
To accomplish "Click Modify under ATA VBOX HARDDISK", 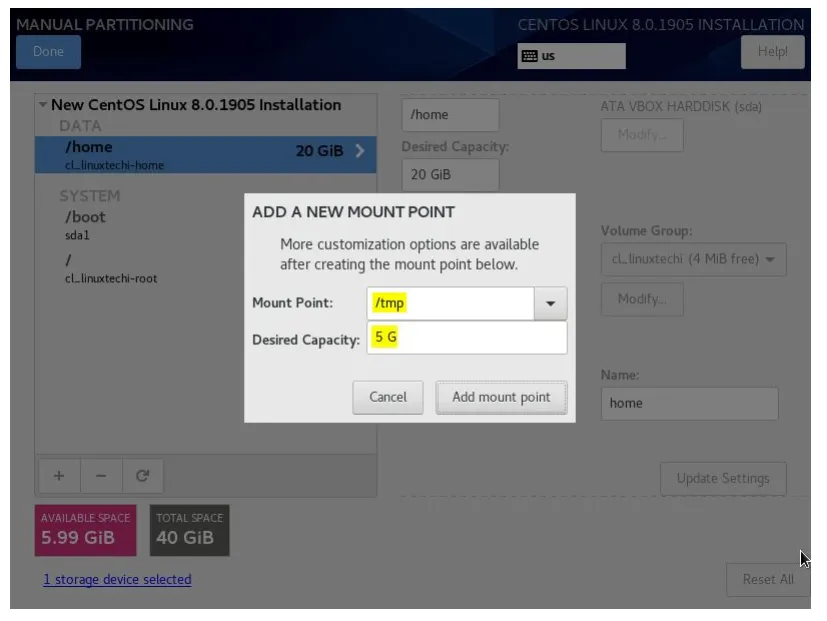I will (642, 135).
